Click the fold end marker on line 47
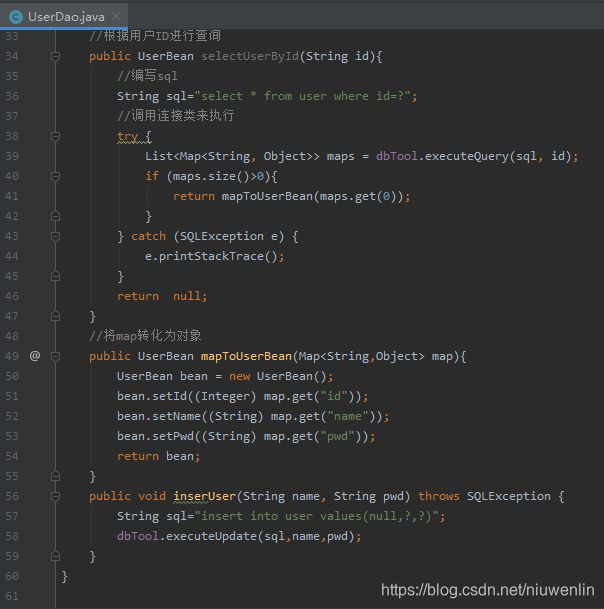Screen dimensions: 604x609 (56, 316)
